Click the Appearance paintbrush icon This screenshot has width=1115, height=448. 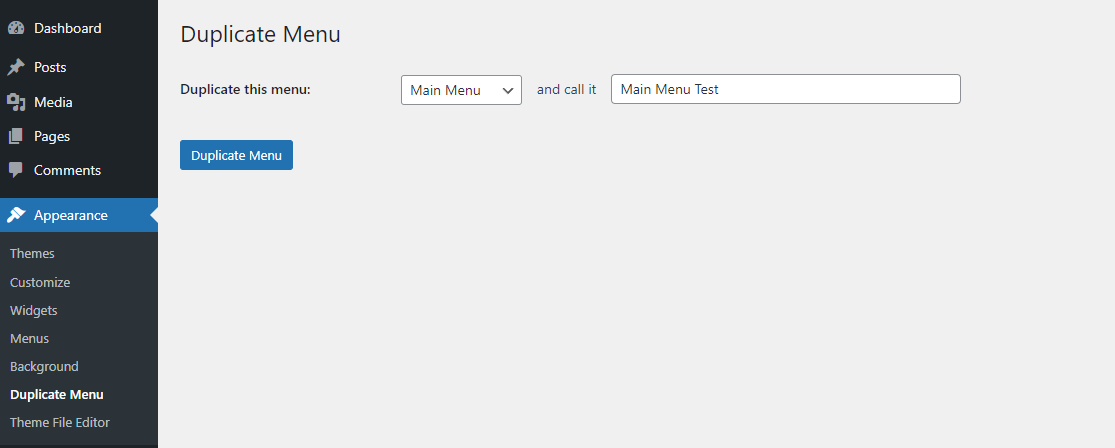16,215
